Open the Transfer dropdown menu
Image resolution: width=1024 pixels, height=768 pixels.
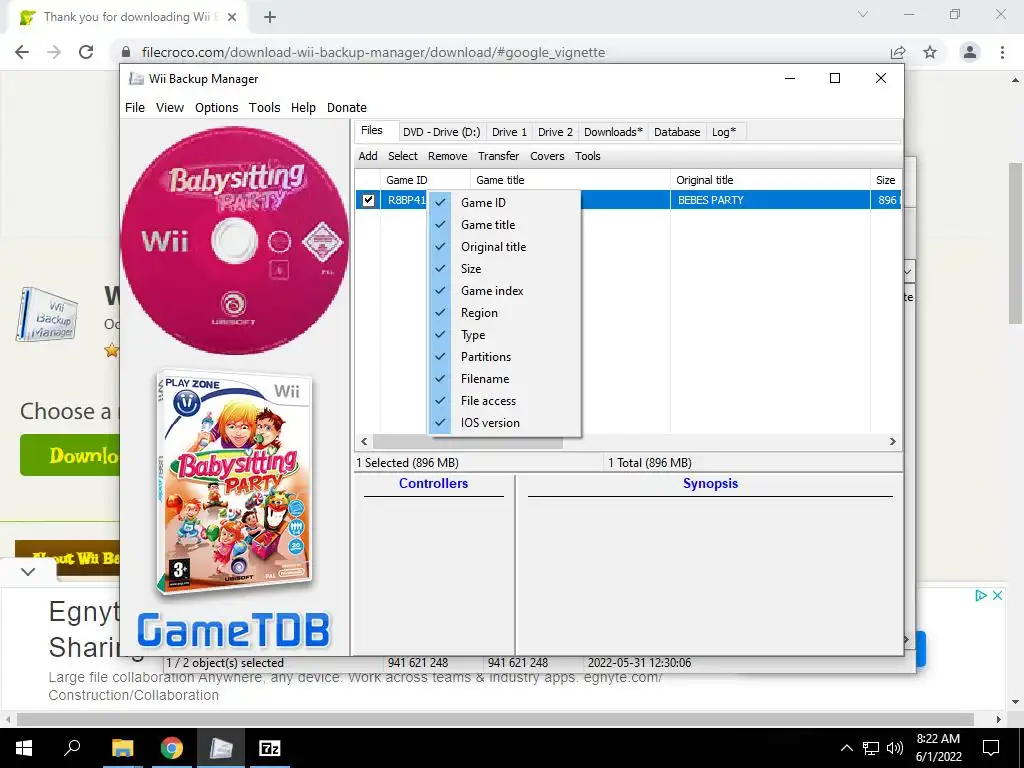click(498, 156)
